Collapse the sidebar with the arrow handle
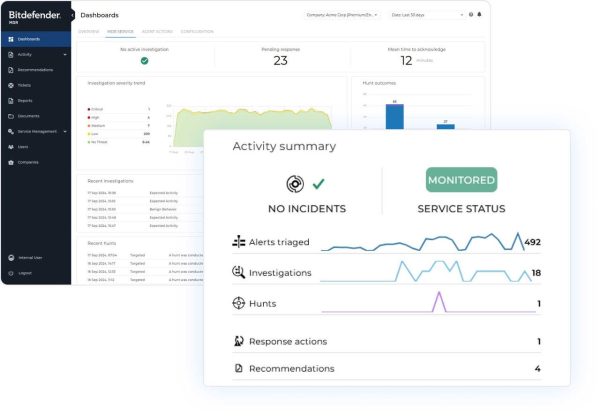The height and width of the screenshot is (416, 600). pyautogui.click(x=72, y=15)
